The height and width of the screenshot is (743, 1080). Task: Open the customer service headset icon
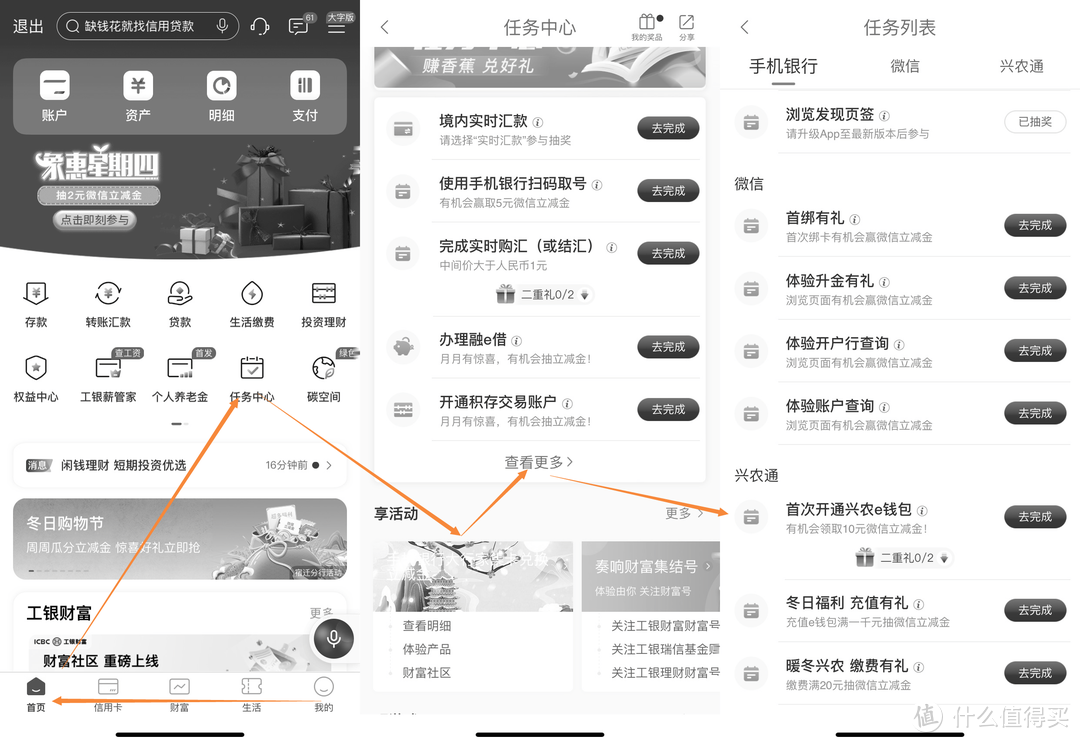pos(260,27)
